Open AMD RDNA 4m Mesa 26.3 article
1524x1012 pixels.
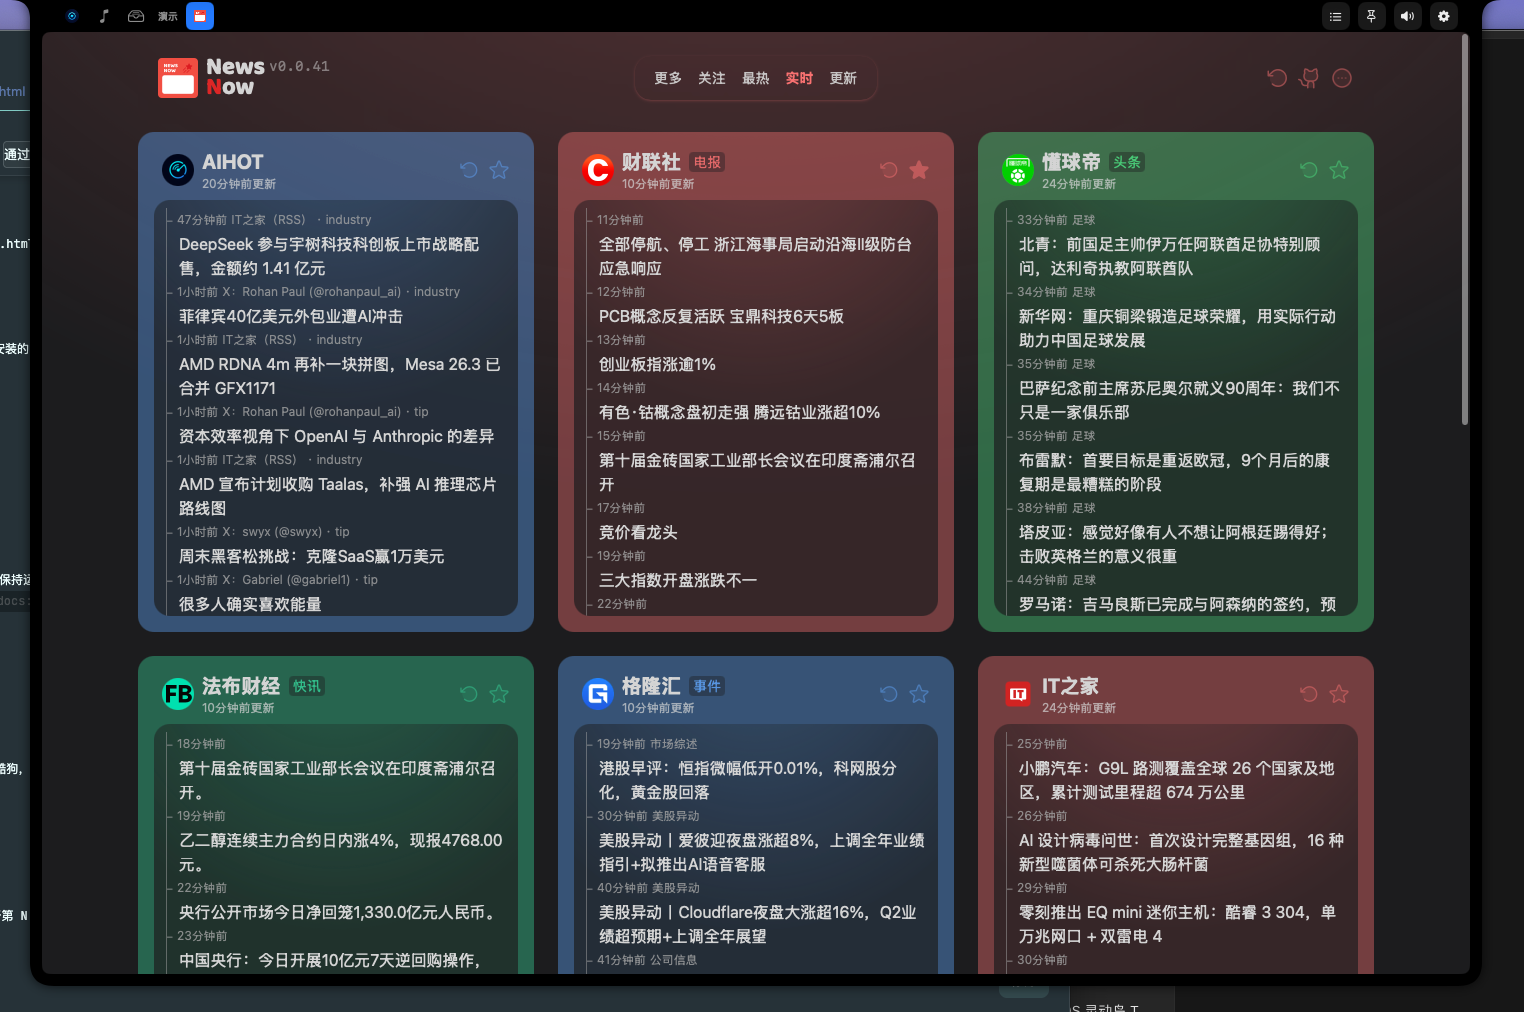tap(340, 376)
